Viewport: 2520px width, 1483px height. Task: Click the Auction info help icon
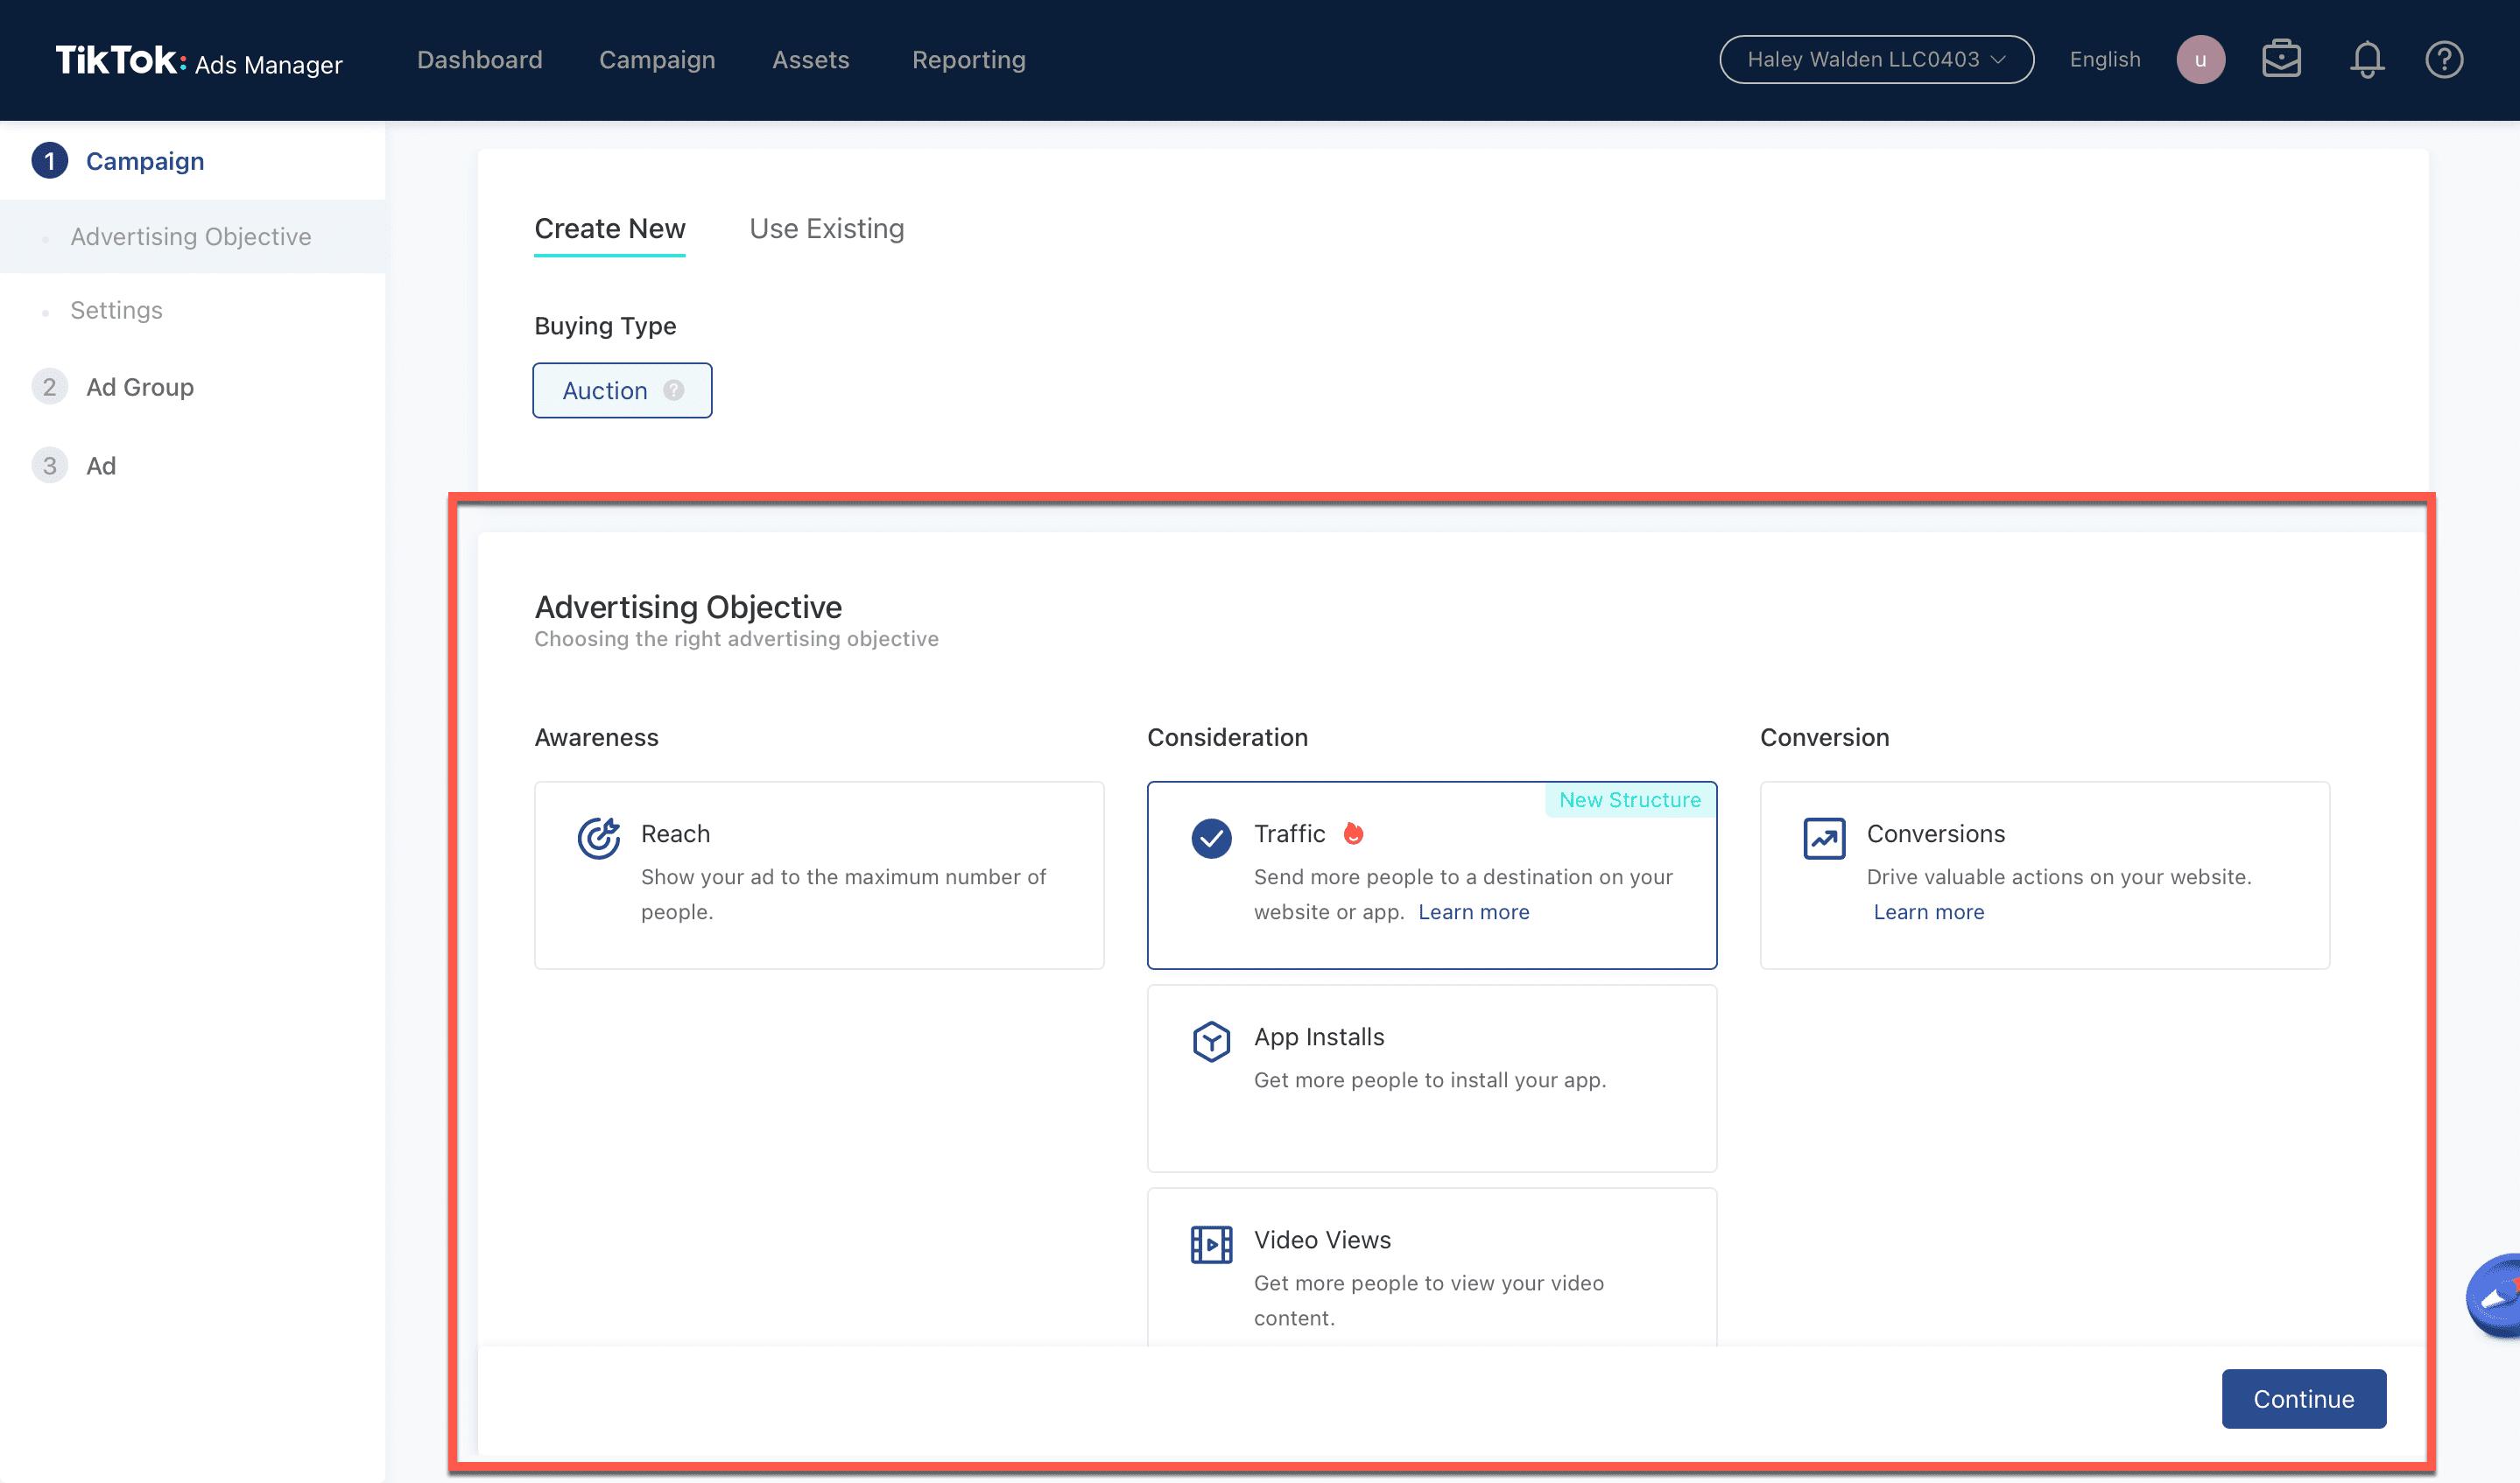tap(674, 390)
